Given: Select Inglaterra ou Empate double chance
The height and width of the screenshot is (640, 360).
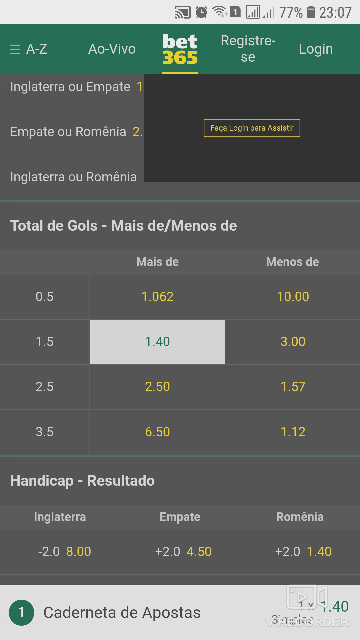Looking at the screenshot, I should [72, 87].
